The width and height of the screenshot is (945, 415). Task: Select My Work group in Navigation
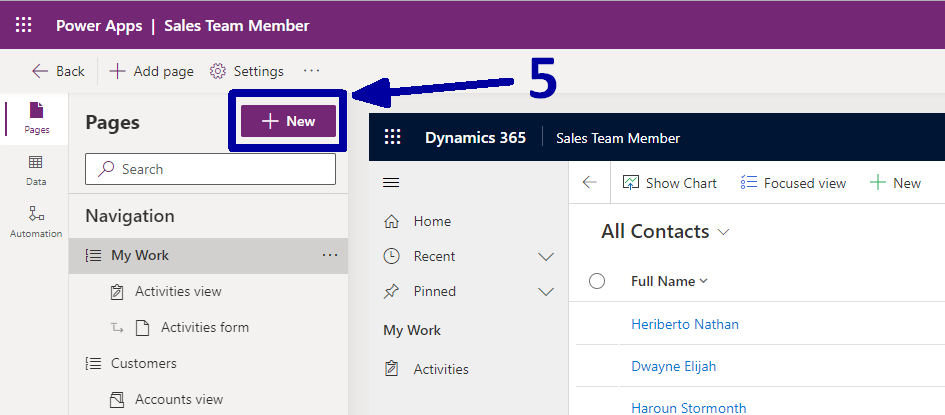tap(209, 255)
